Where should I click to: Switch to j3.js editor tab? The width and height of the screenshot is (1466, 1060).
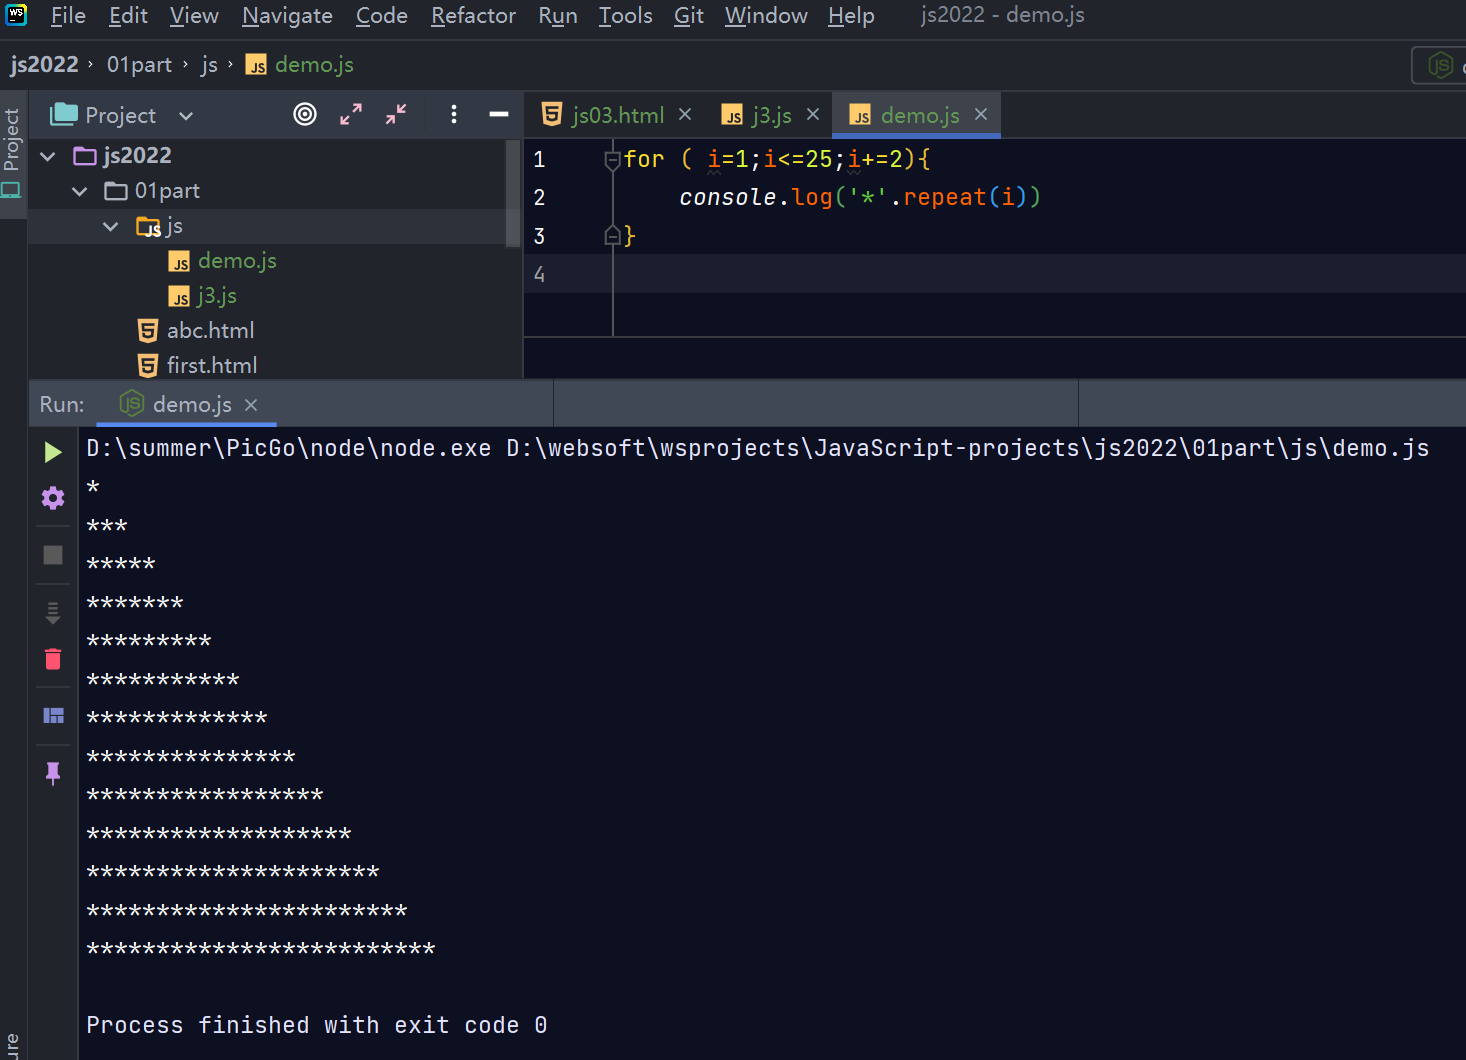click(x=757, y=115)
